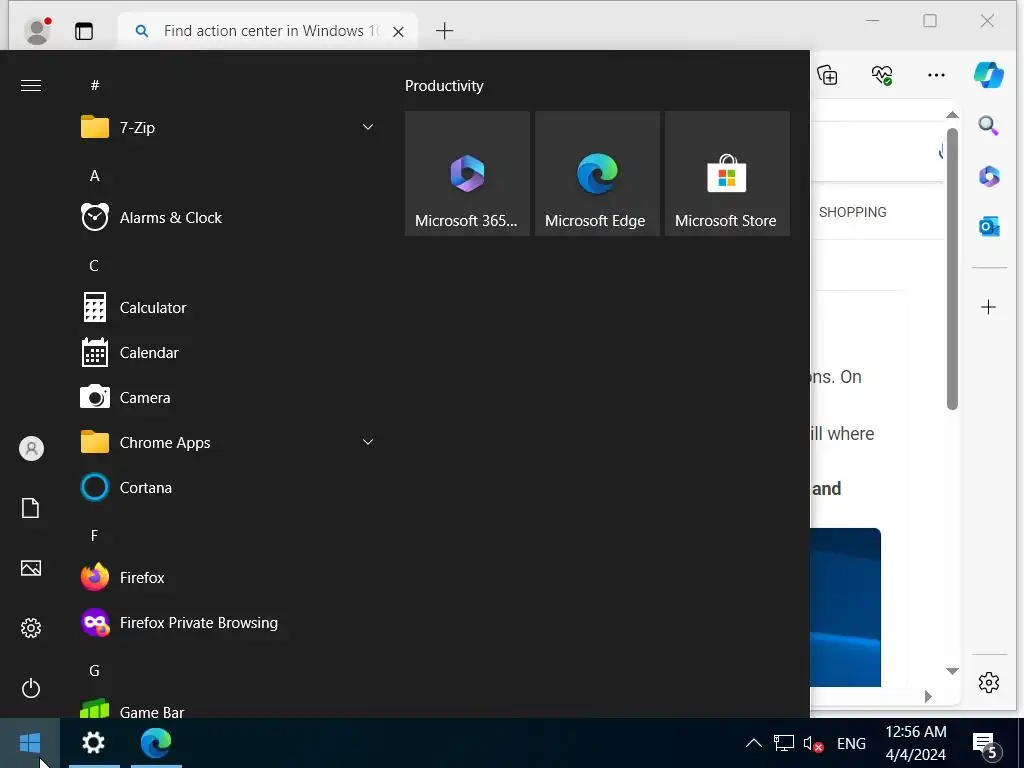Launch Cortana from the app list
The width and height of the screenshot is (1024, 768).
click(x=229, y=488)
